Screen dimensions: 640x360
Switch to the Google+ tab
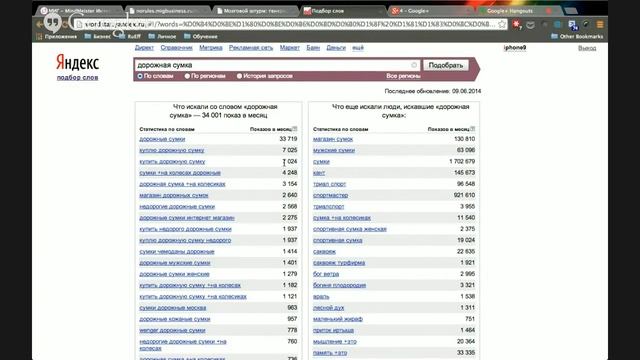(431, 11)
